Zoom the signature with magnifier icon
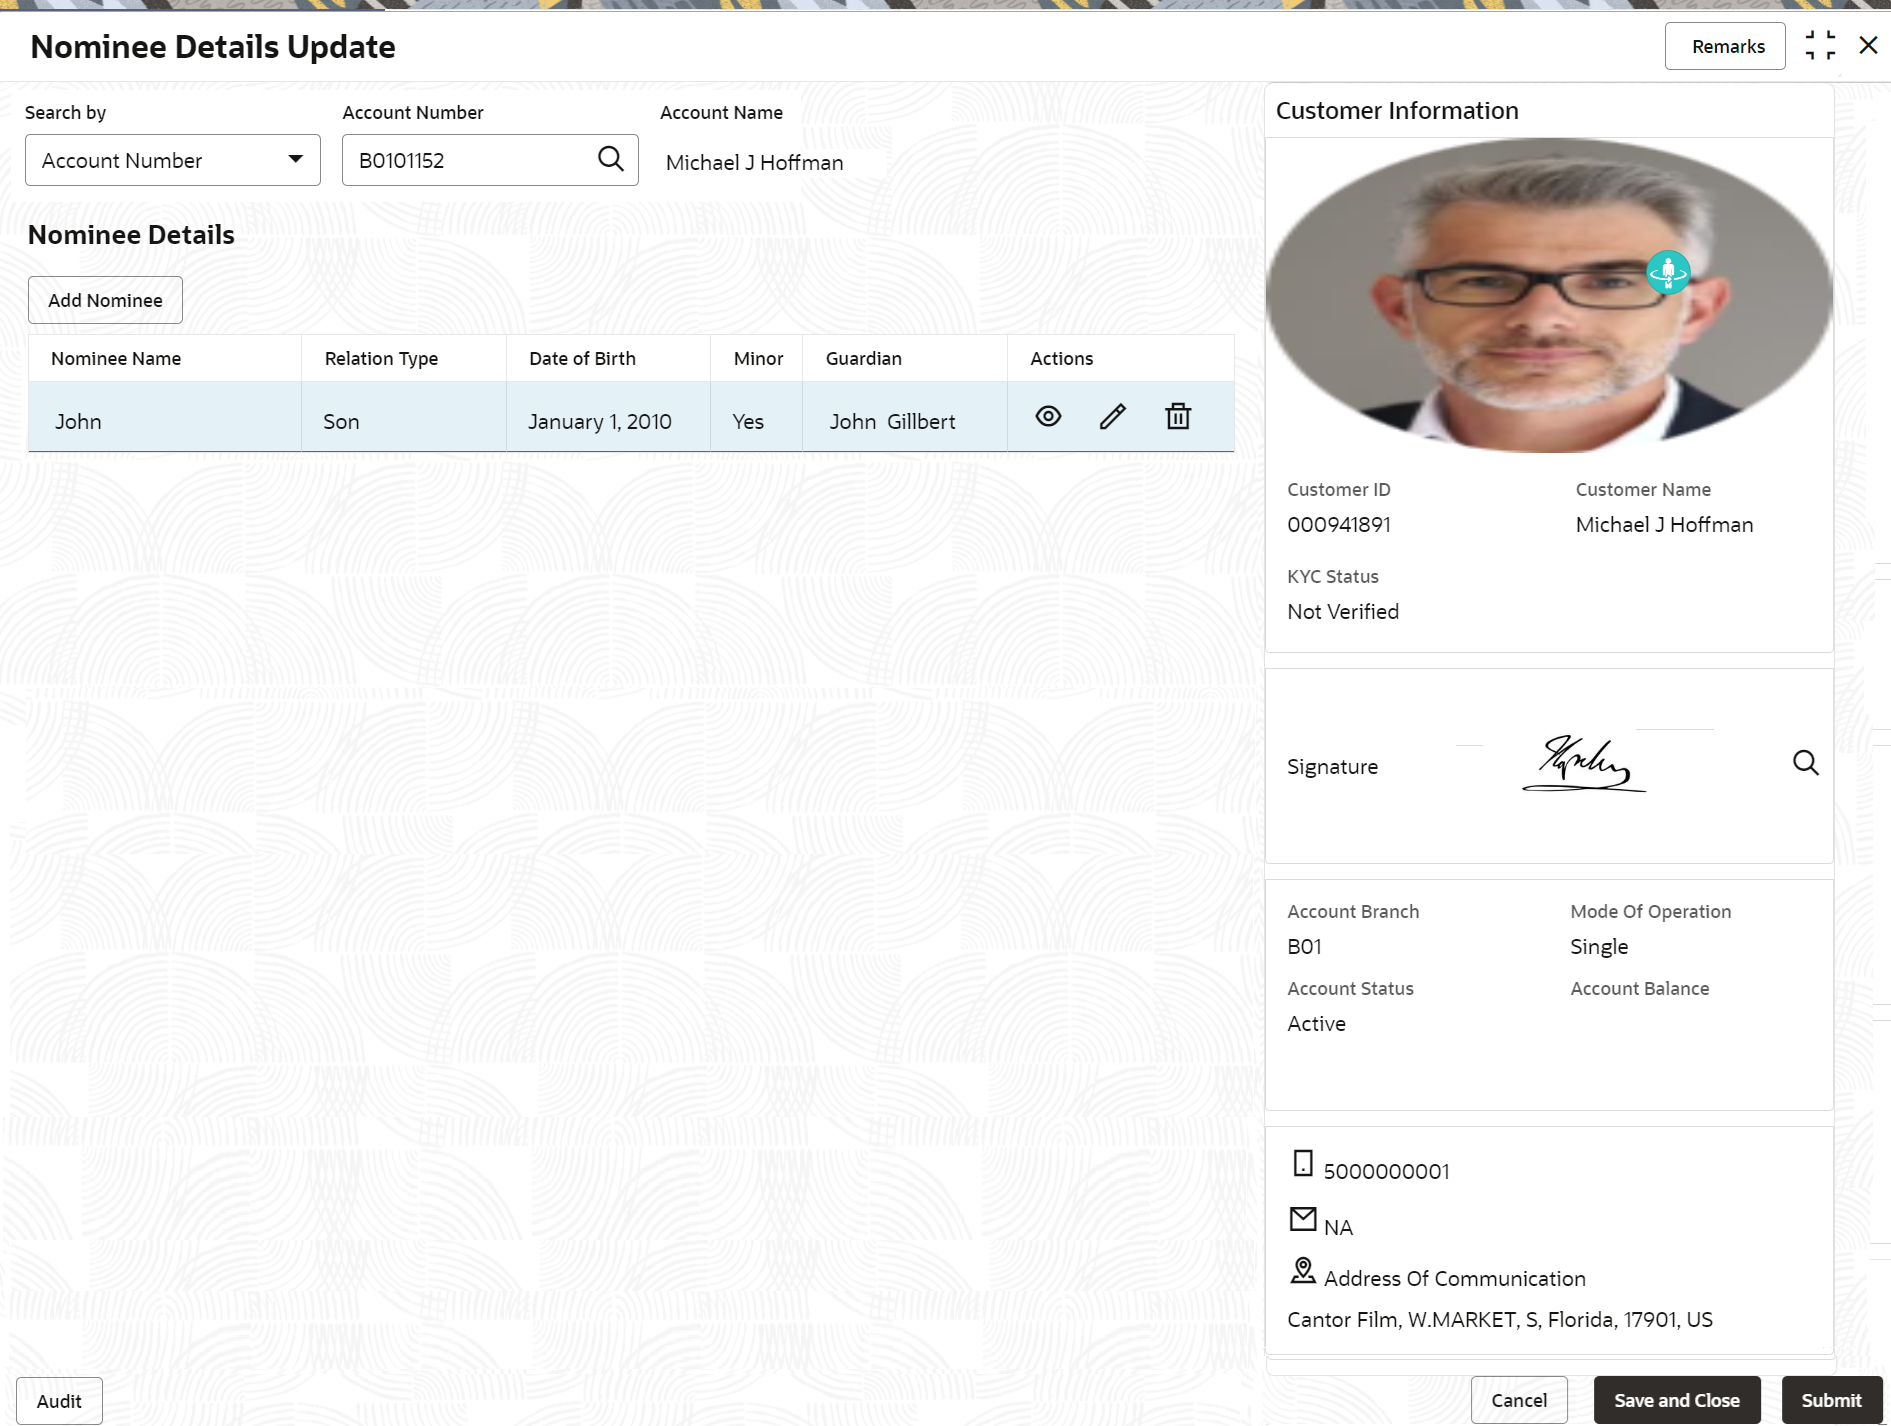Image resolution: width=1891 pixels, height=1426 pixels. [x=1804, y=763]
